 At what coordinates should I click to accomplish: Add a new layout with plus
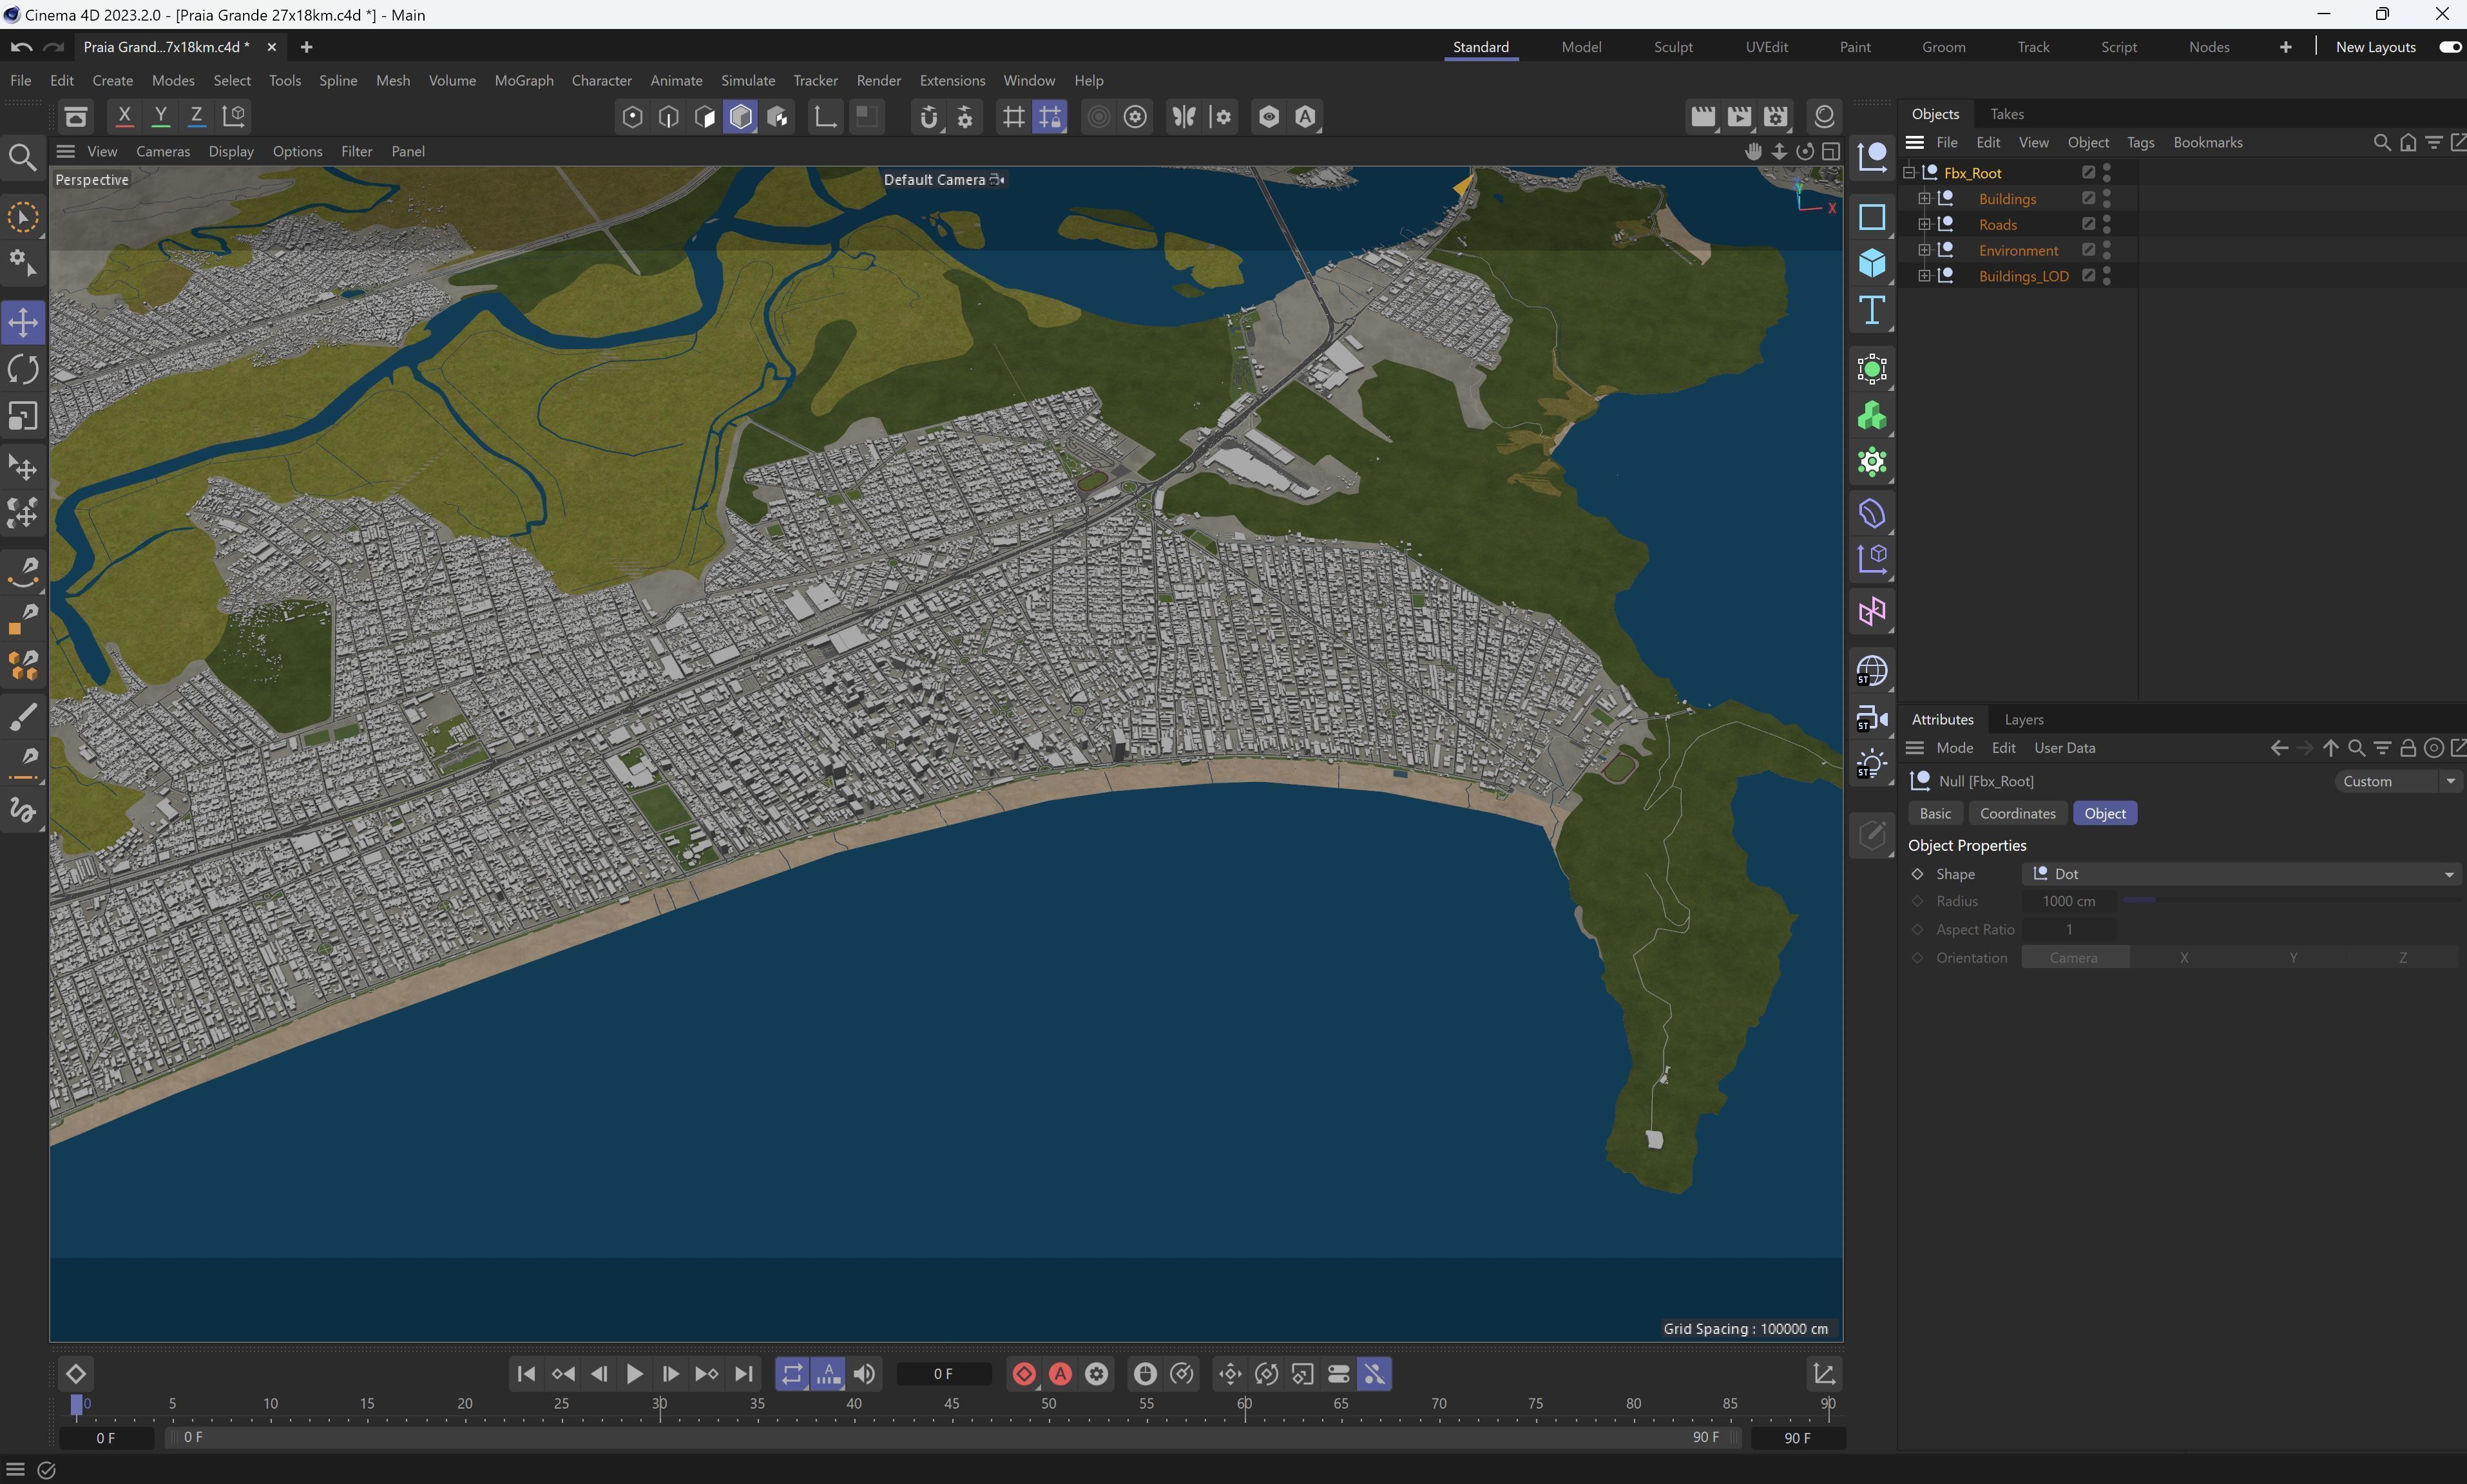click(x=2285, y=47)
